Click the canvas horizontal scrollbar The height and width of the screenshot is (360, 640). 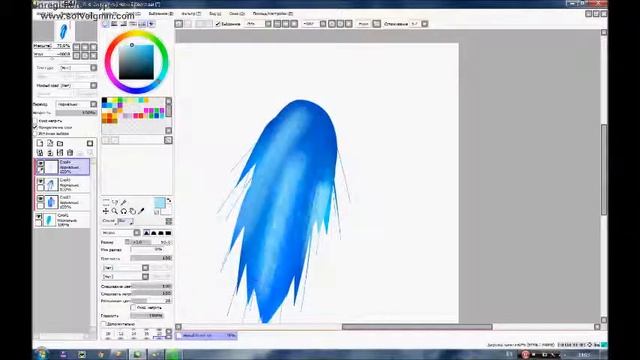click(417, 327)
